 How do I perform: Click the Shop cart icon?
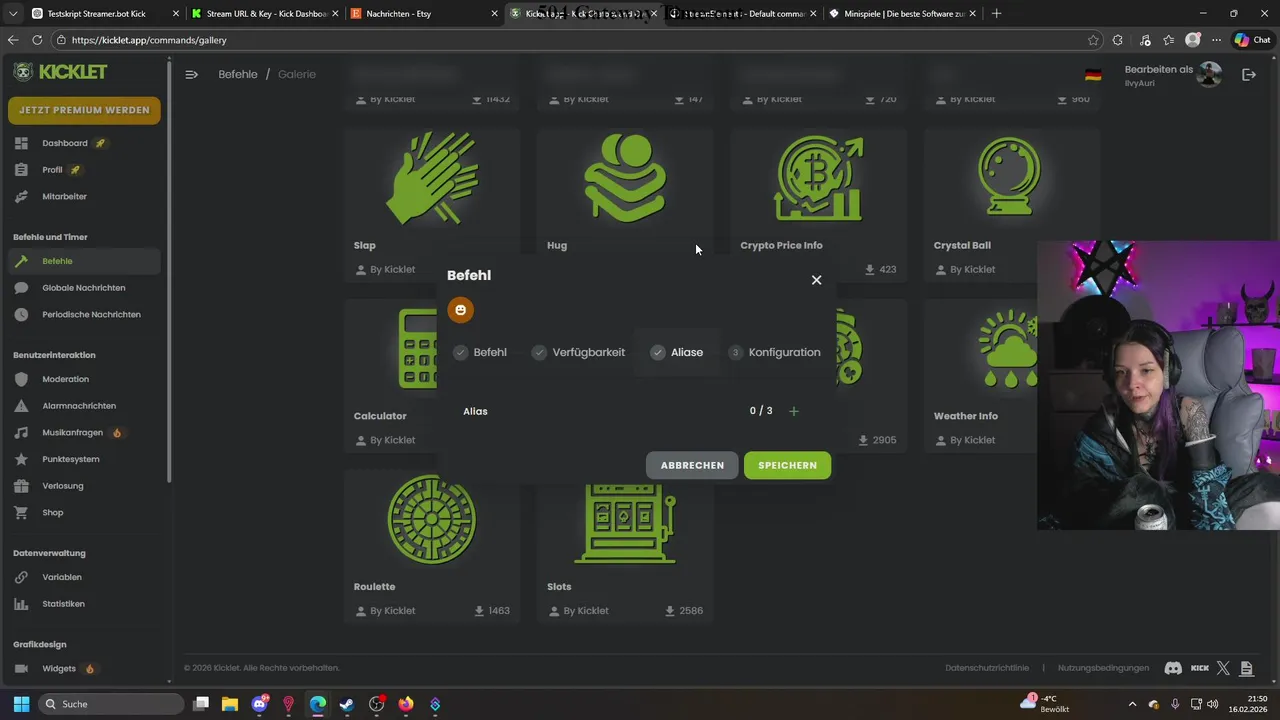(x=21, y=512)
